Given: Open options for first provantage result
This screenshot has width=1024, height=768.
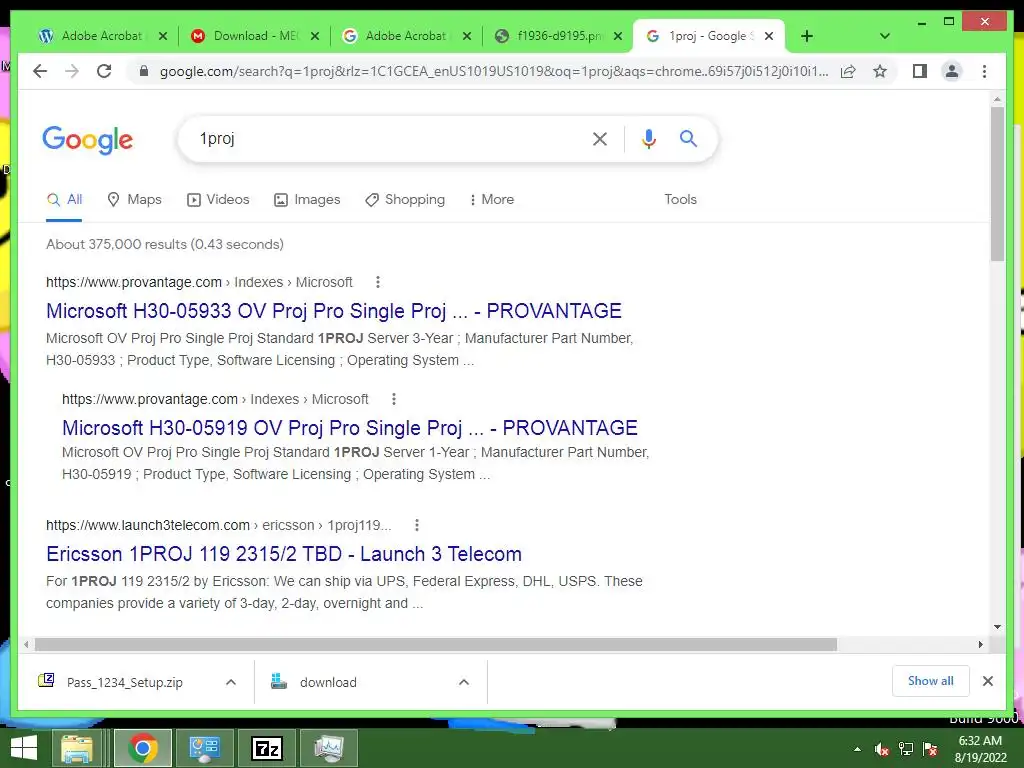Looking at the screenshot, I should [x=377, y=282].
